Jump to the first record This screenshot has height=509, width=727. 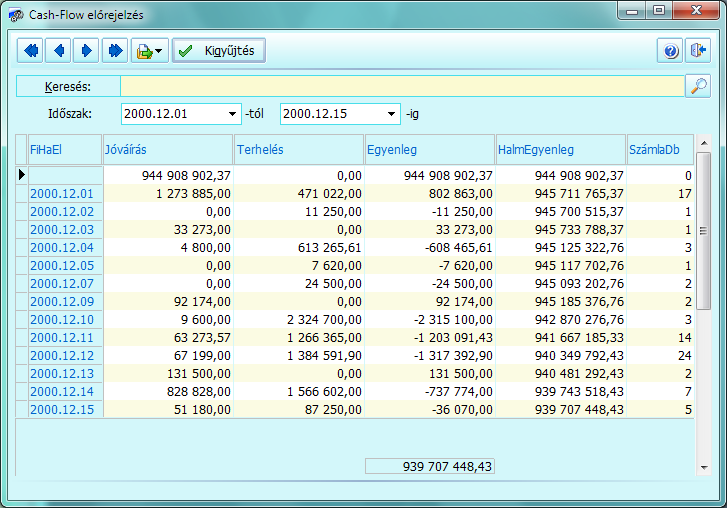[x=31, y=50]
